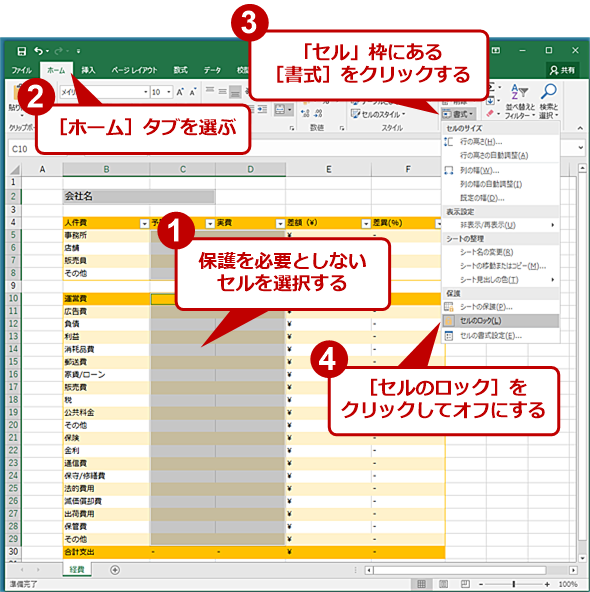Open number format dialog launcher
This screenshot has height=592, width=590.
342,128
